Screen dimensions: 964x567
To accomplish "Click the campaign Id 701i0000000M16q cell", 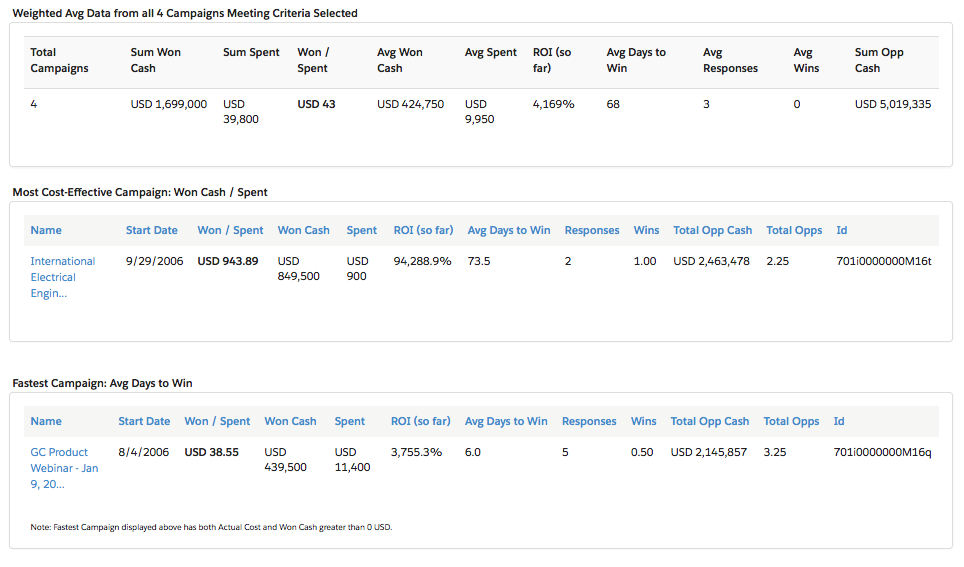I will [x=881, y=452].
